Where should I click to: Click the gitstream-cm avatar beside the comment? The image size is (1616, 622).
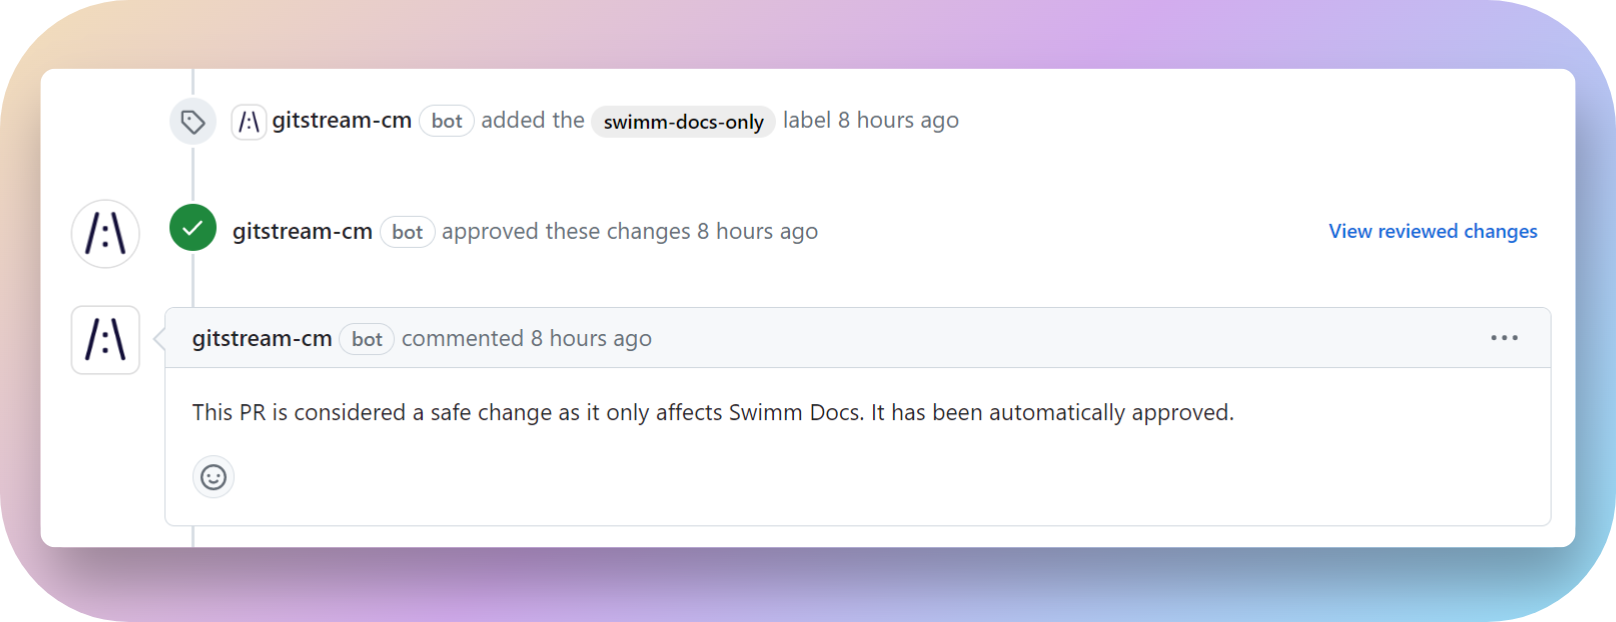point(105,340)
